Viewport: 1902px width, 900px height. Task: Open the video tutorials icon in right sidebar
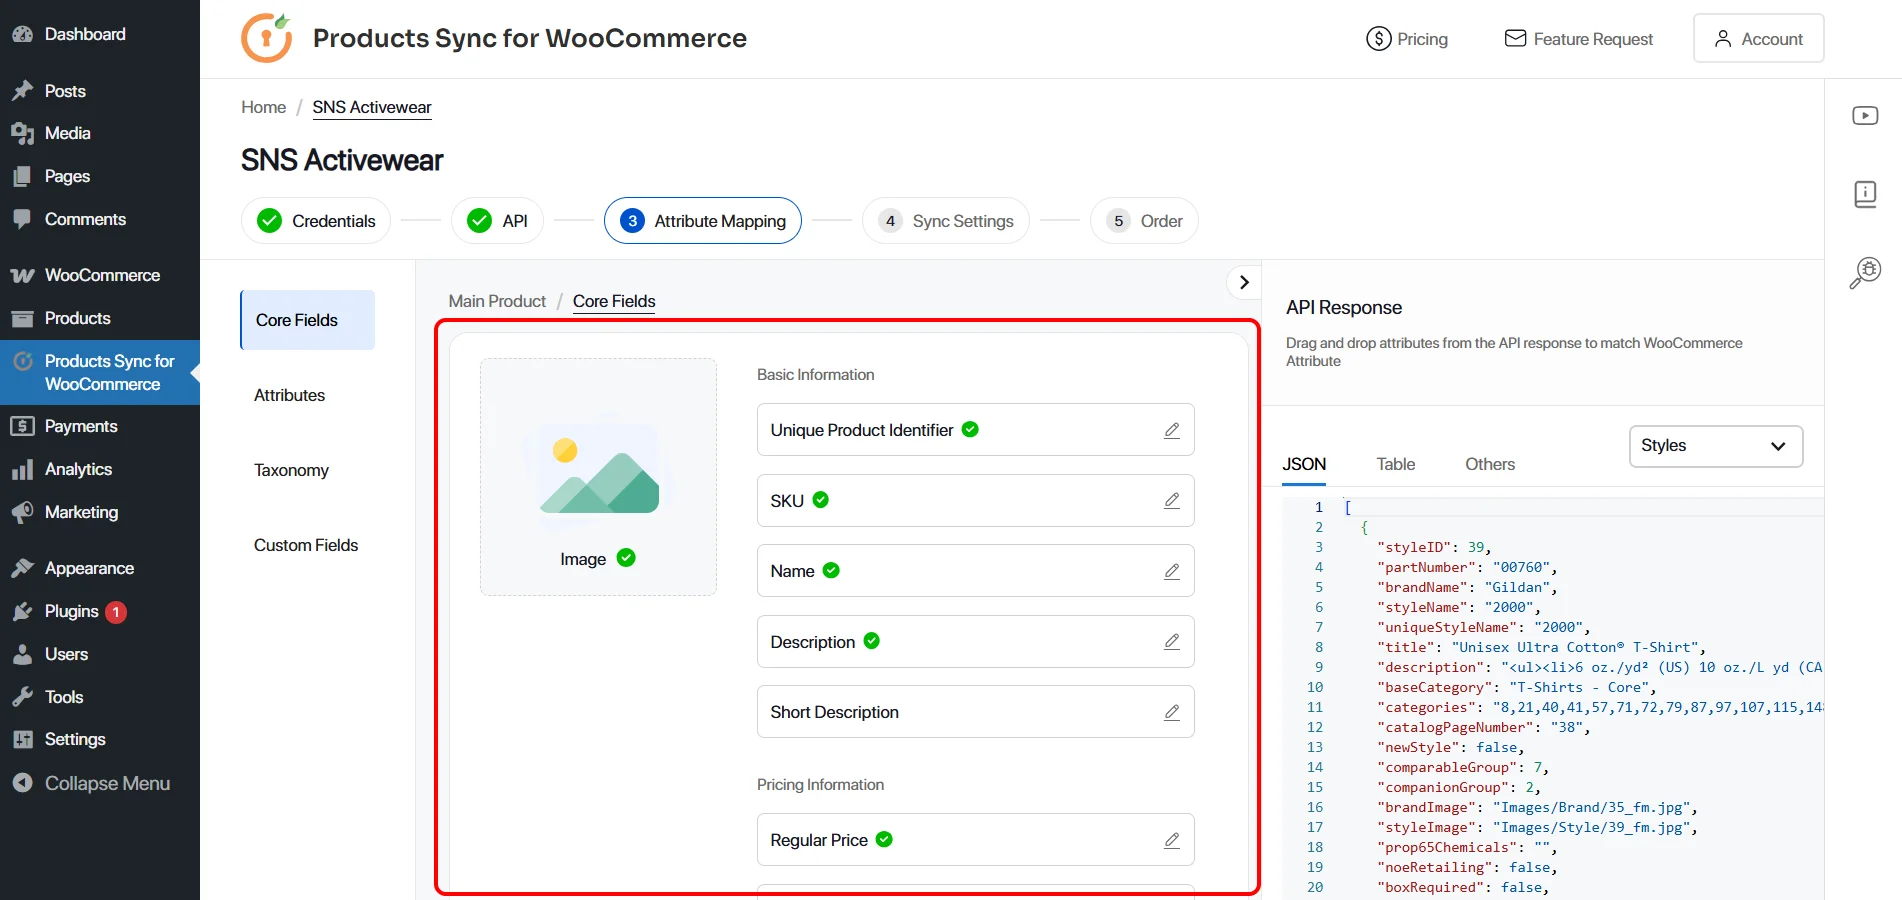coord(1866,115)
